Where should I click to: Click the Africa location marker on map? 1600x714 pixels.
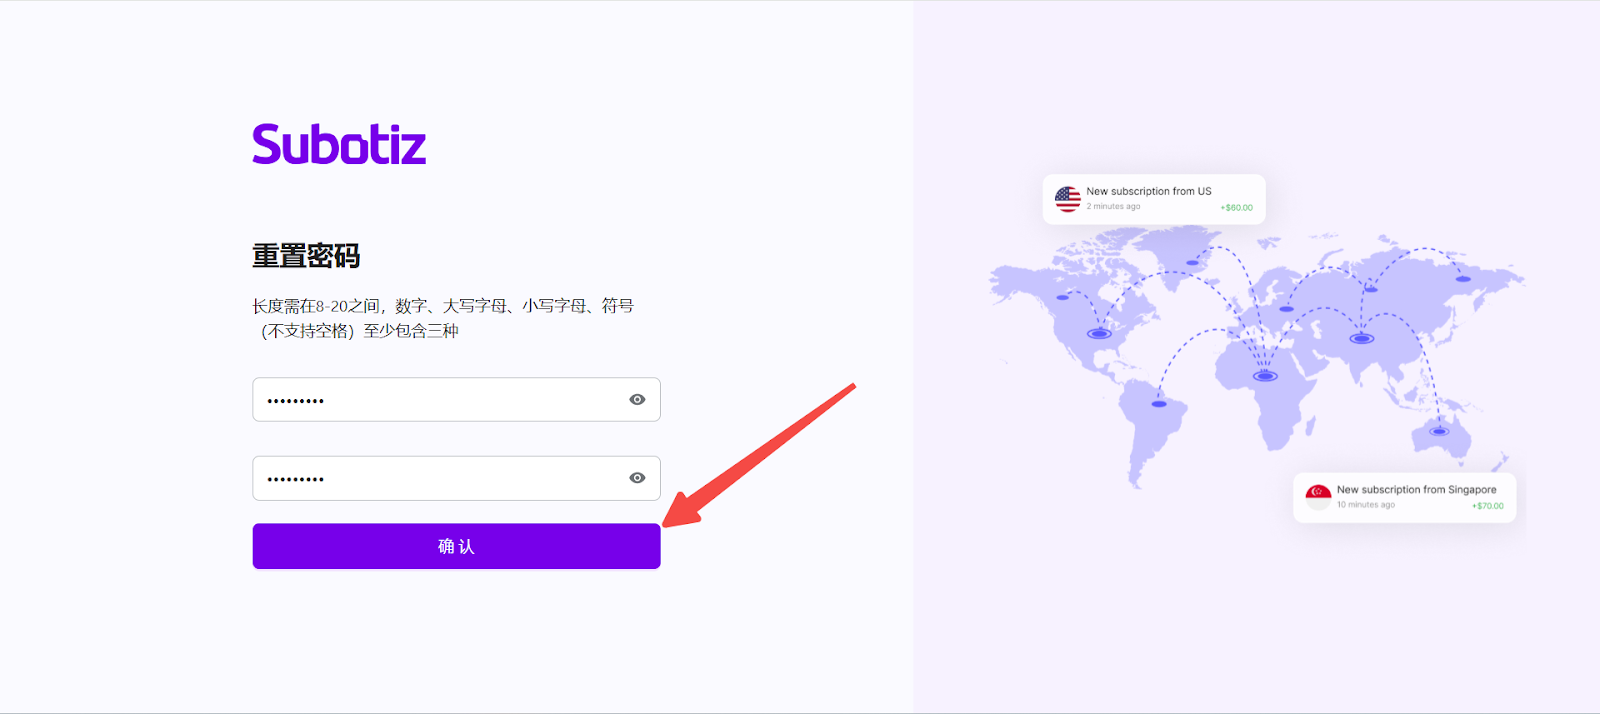click(x=1265, y=376)
